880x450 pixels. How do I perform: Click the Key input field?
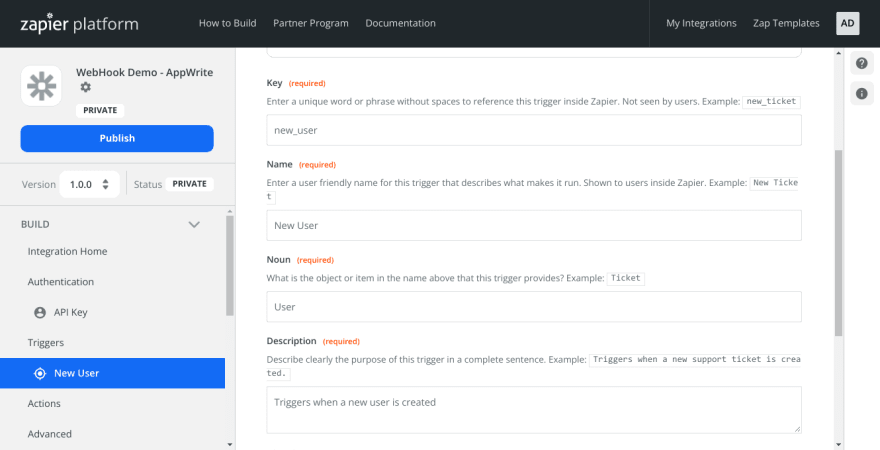point(534,130)
